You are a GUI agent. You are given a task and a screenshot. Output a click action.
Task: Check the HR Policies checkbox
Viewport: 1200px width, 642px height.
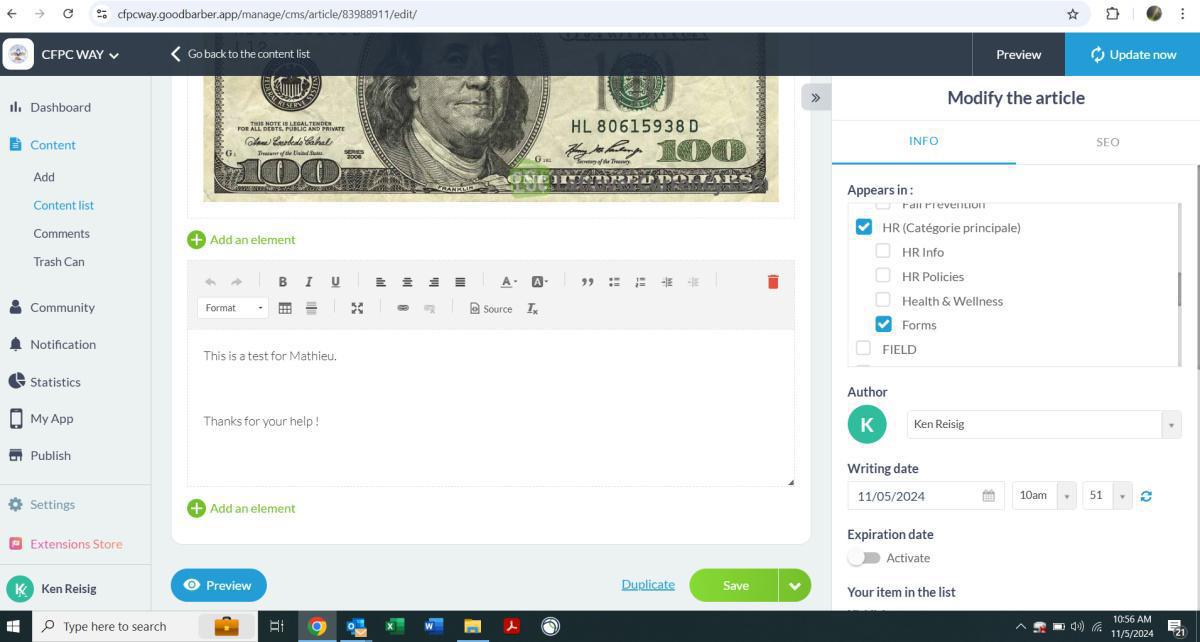point(883,275)
